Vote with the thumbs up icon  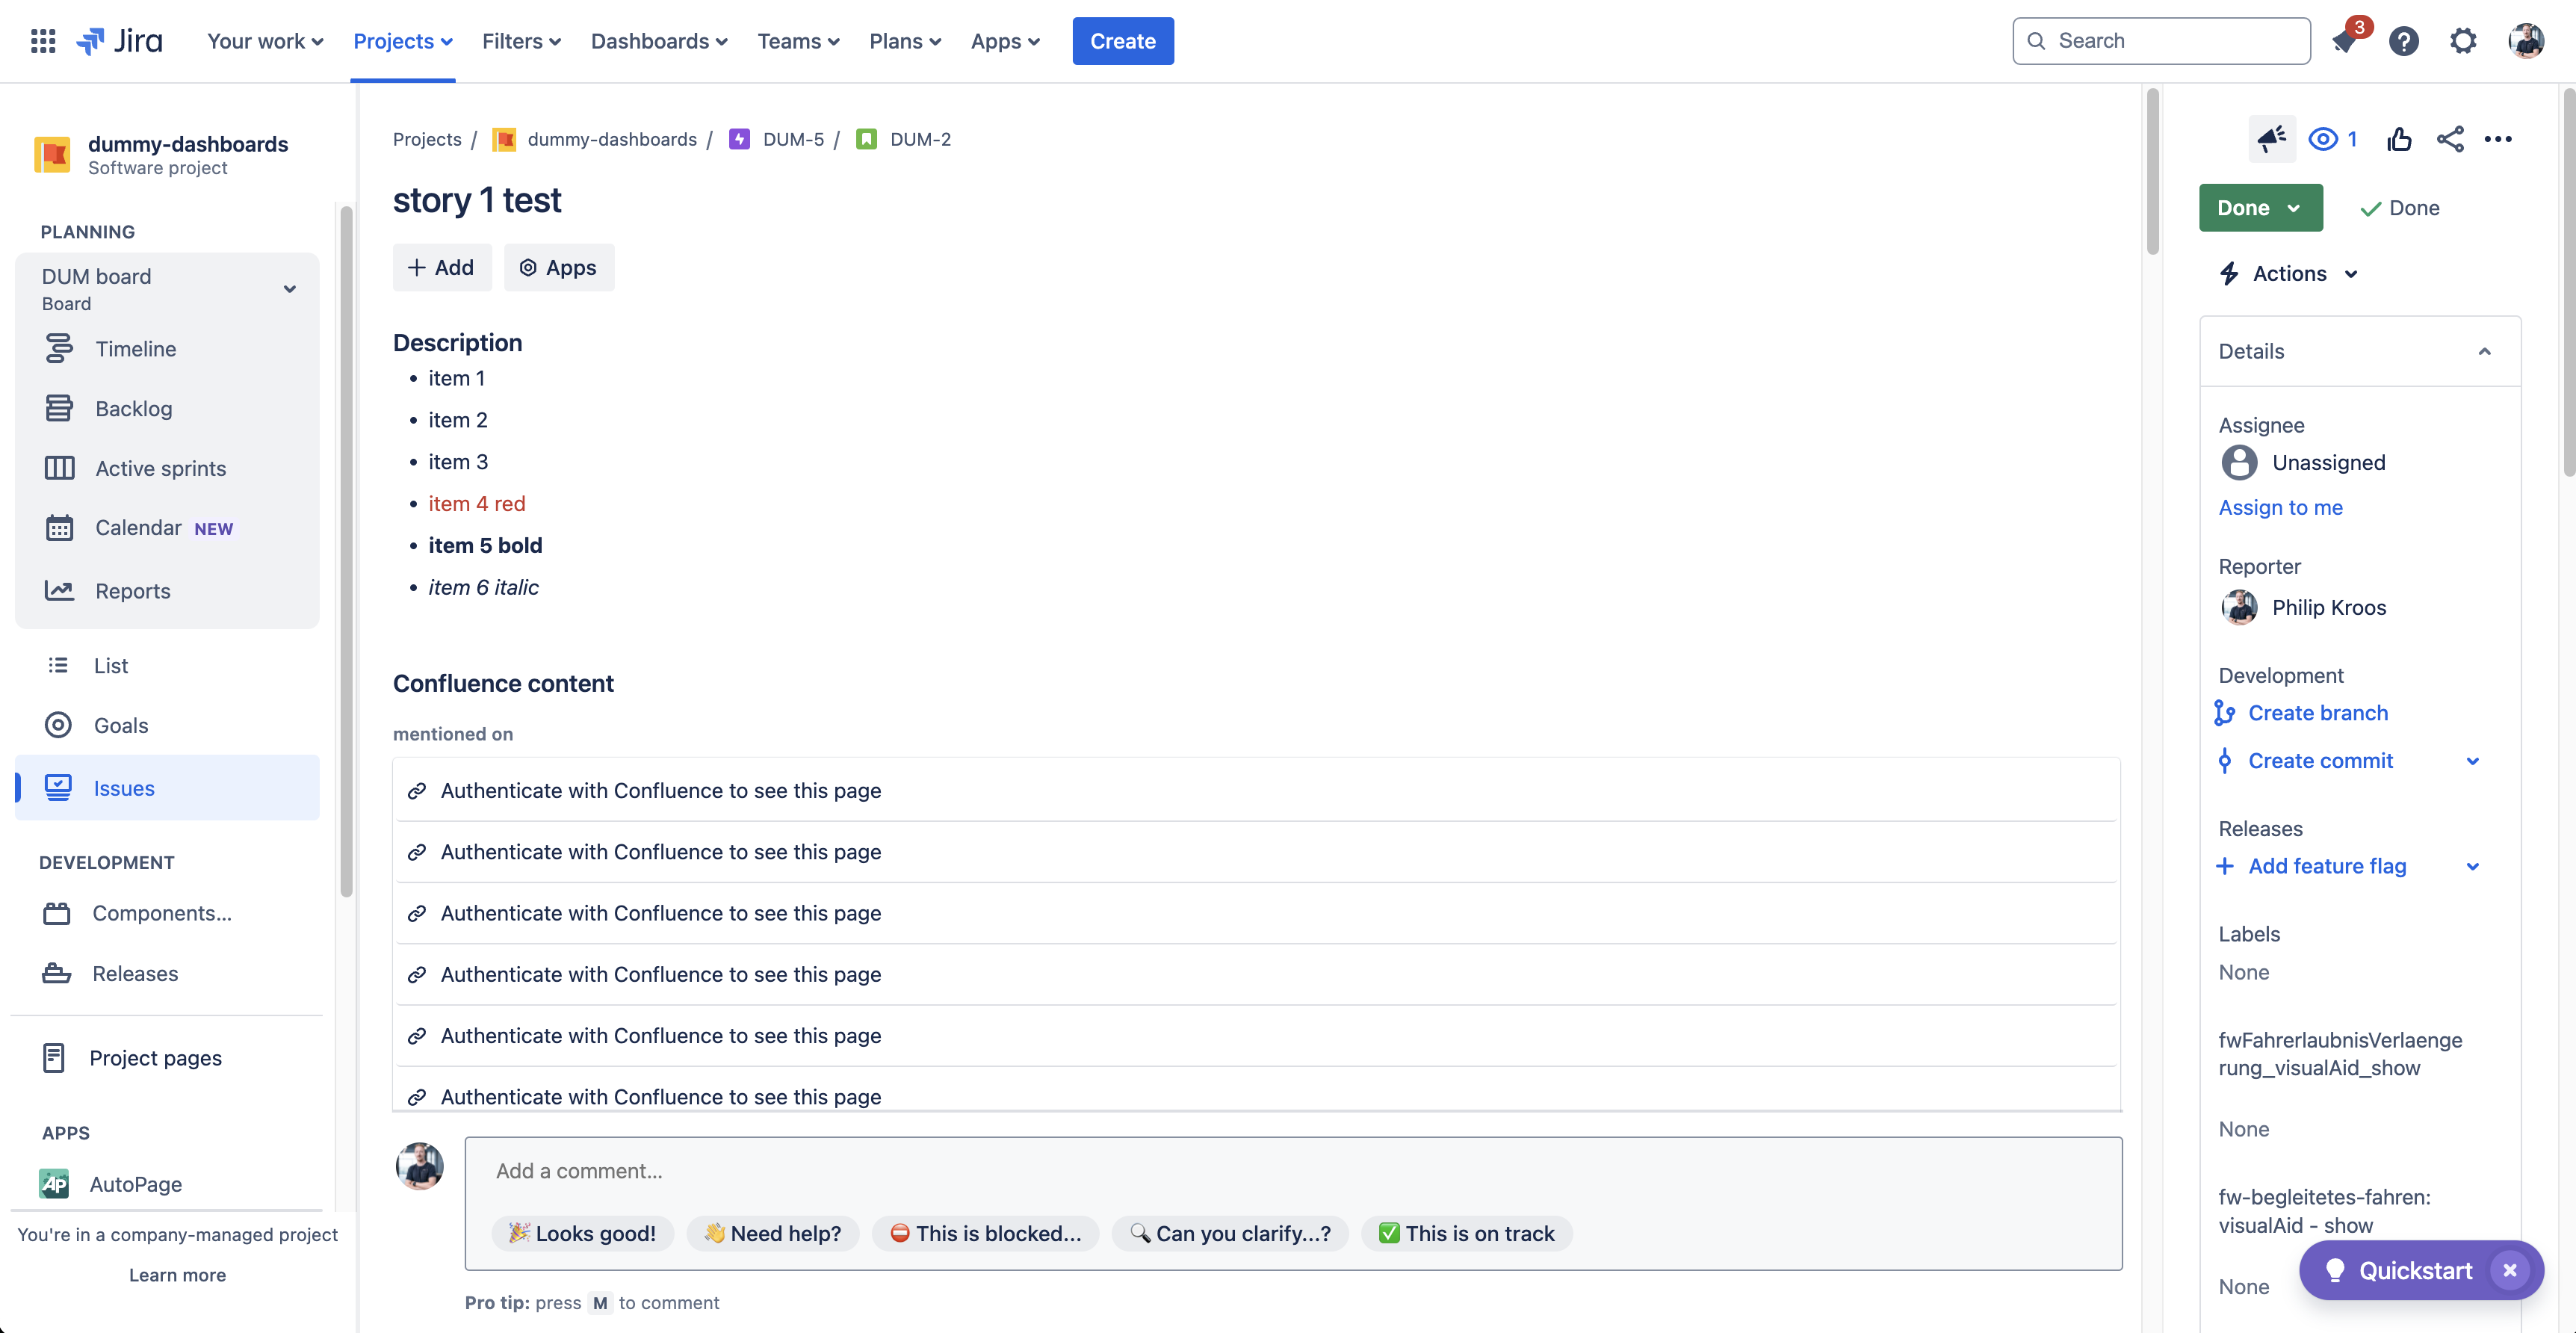[2400, 139]
